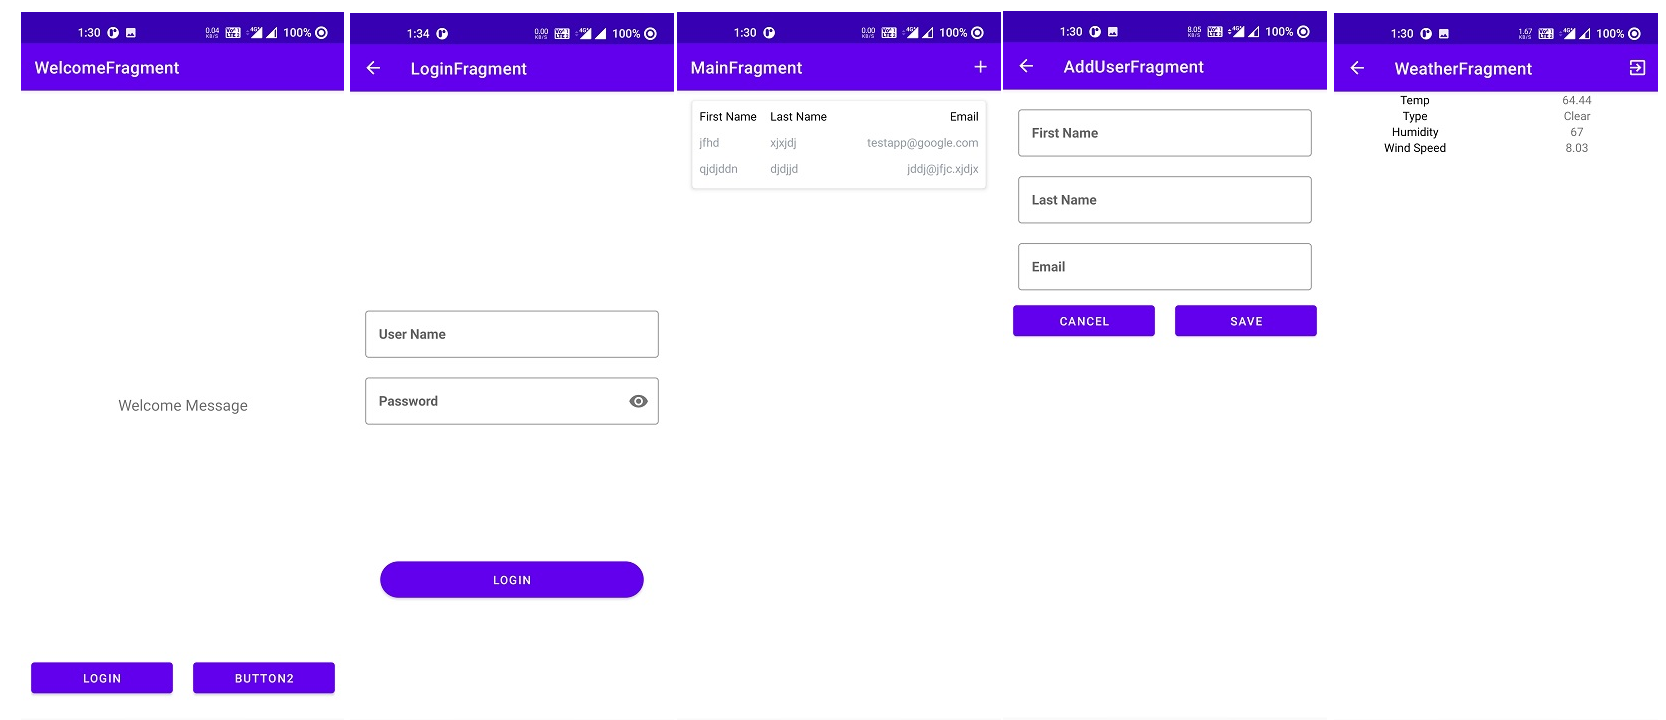This screenshot has height=720, width=1666.
Task: Click the Last Name column header
Action: pos(798,117)
